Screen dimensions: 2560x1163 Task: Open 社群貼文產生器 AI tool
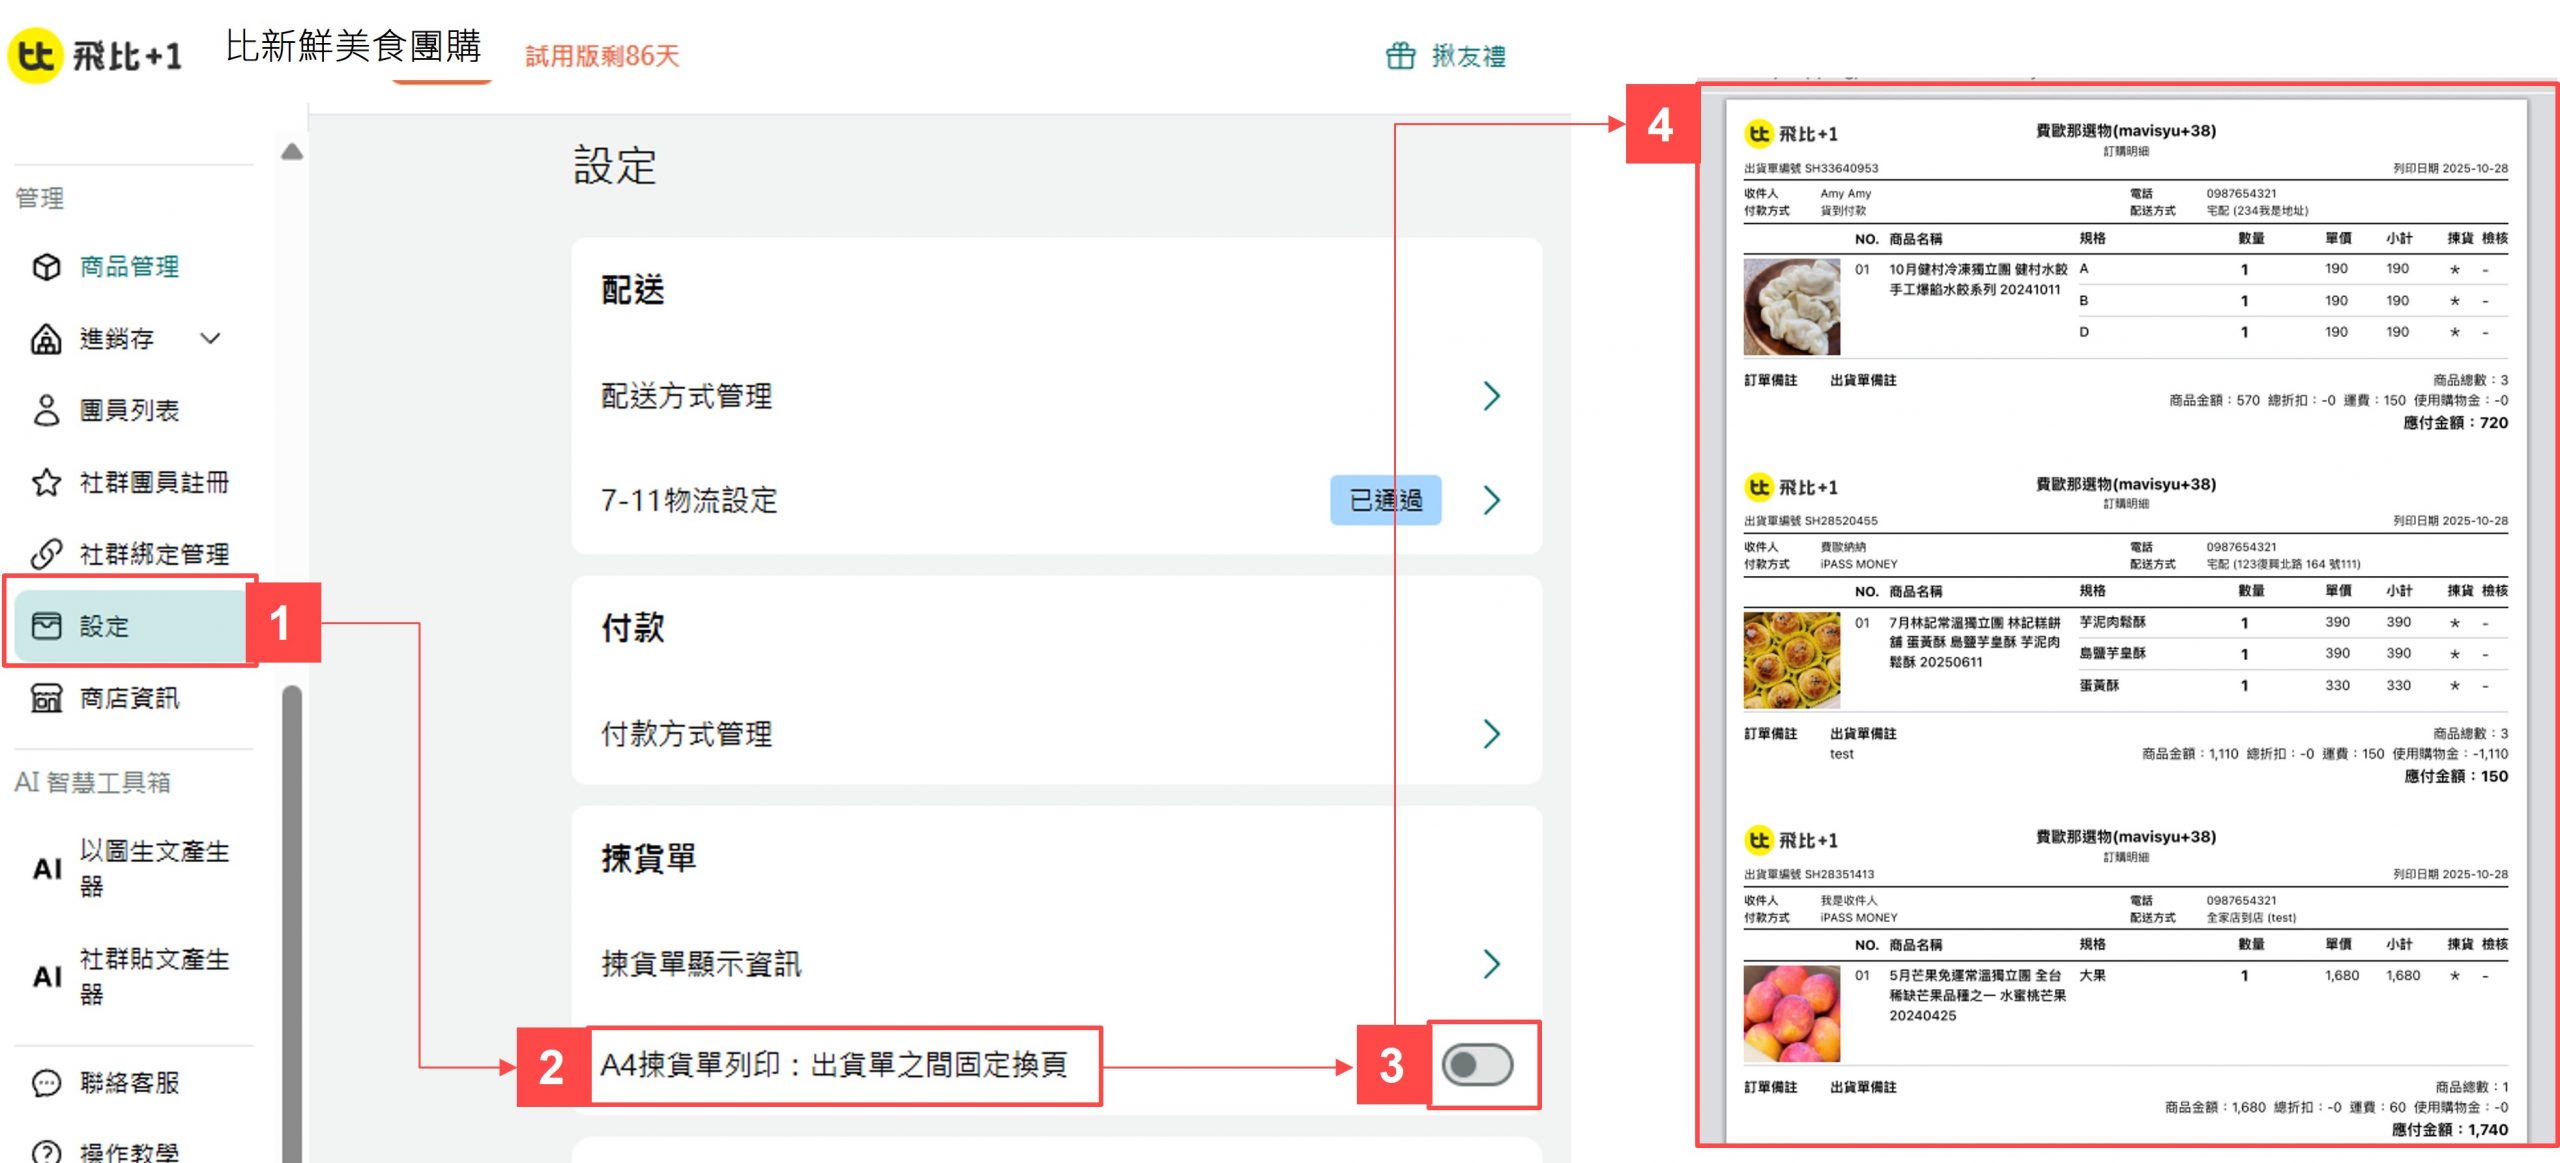tap(133, 976)
